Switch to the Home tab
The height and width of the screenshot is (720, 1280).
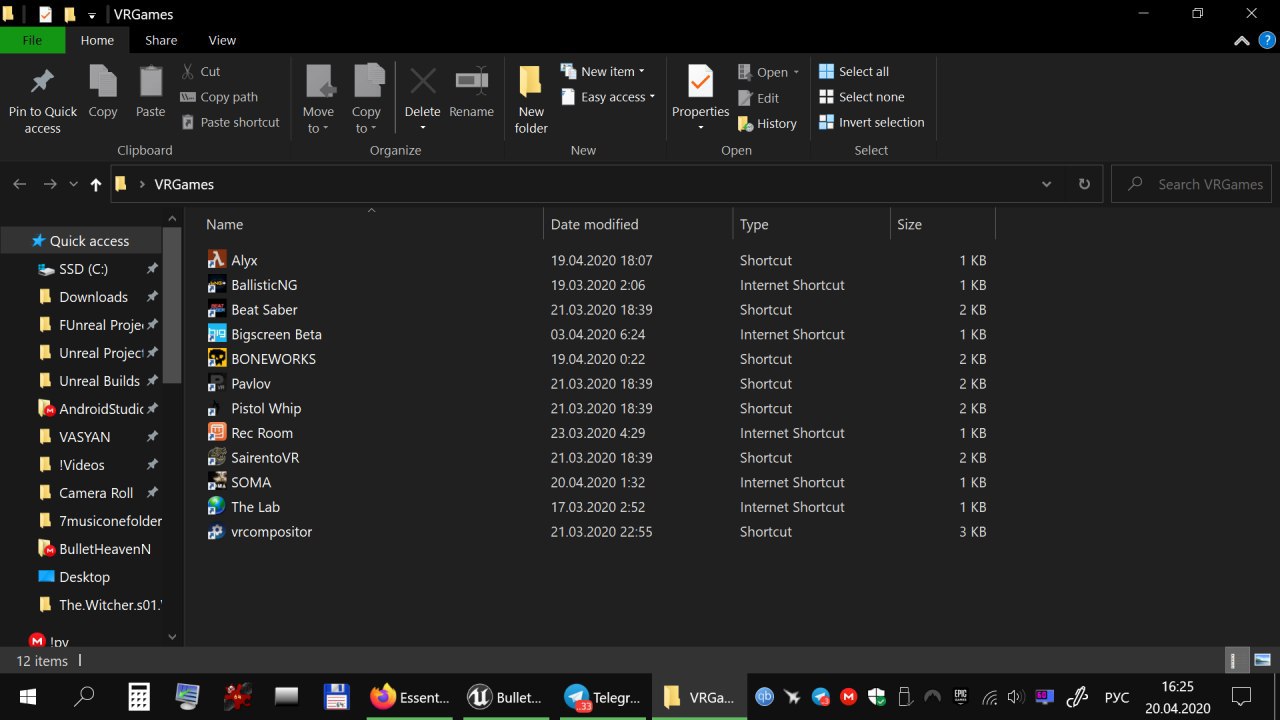(x=97, y=40)
